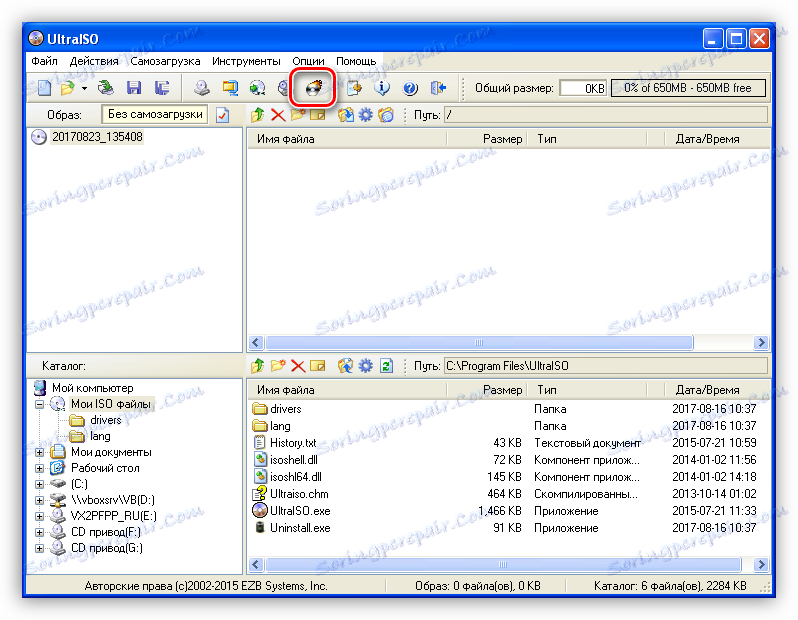Click Up folder icon in image toolbar
Screen dimensions: 798x620
(x=258, y=115)
